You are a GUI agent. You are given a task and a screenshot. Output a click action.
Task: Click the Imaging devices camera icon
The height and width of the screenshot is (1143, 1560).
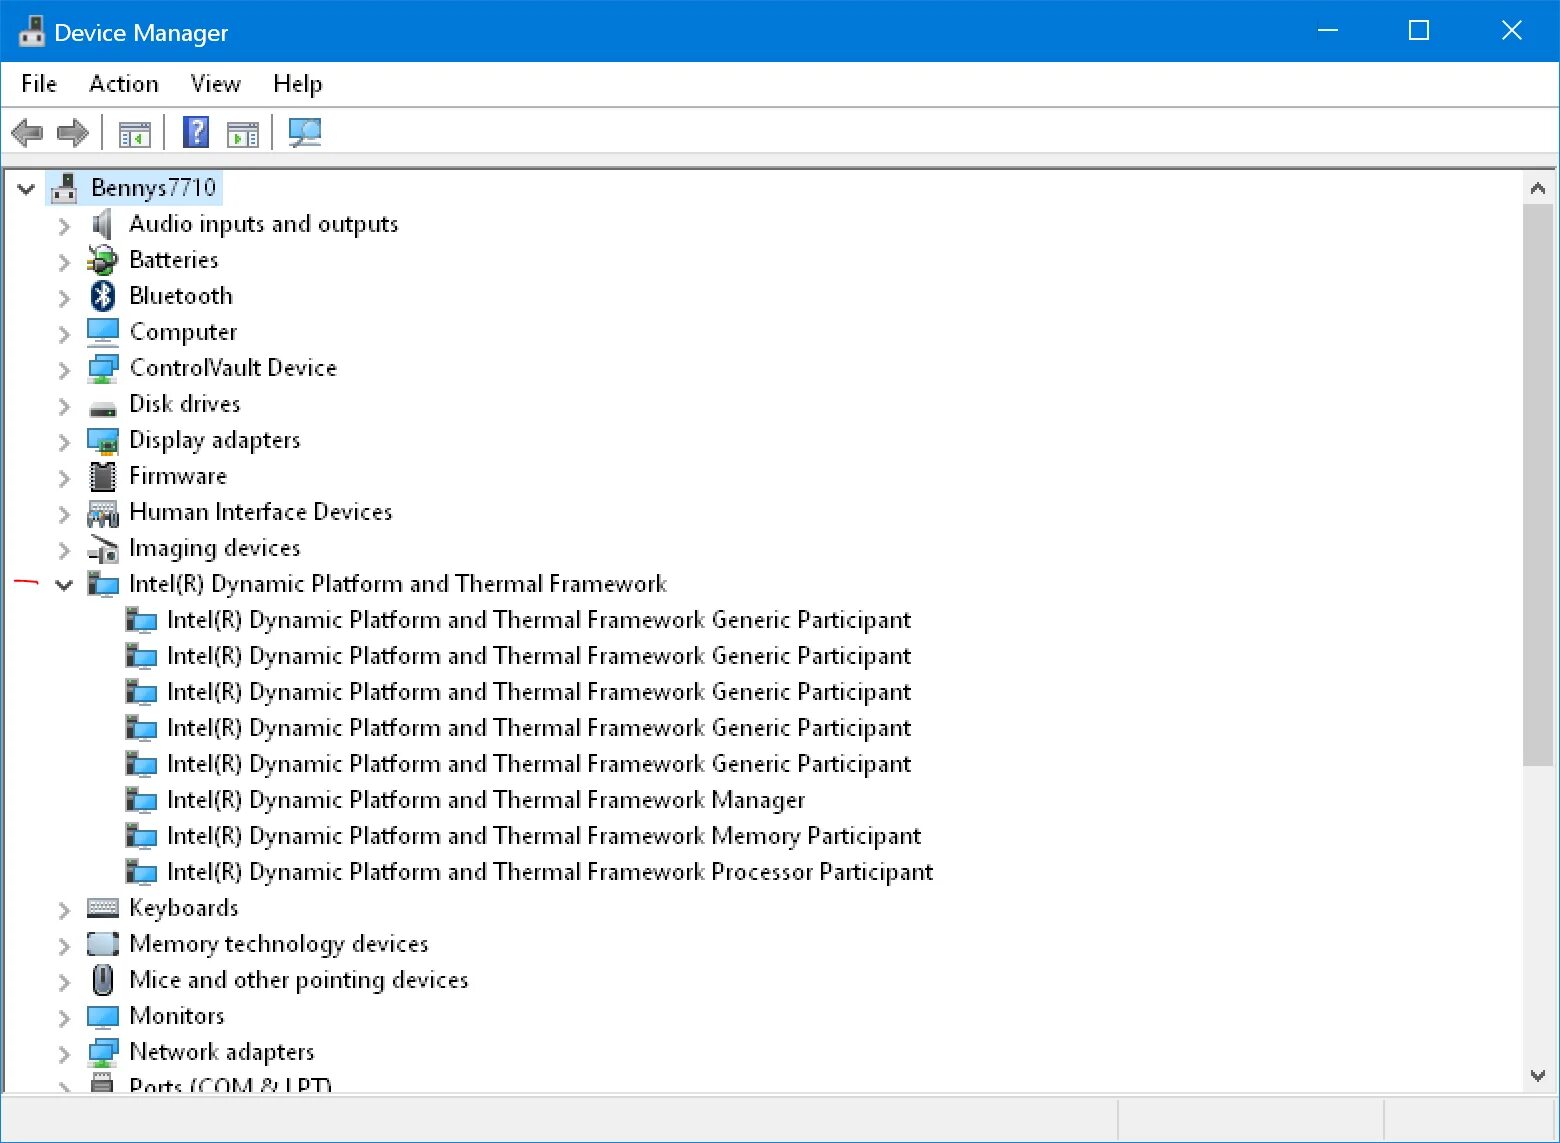pos(103,548)
